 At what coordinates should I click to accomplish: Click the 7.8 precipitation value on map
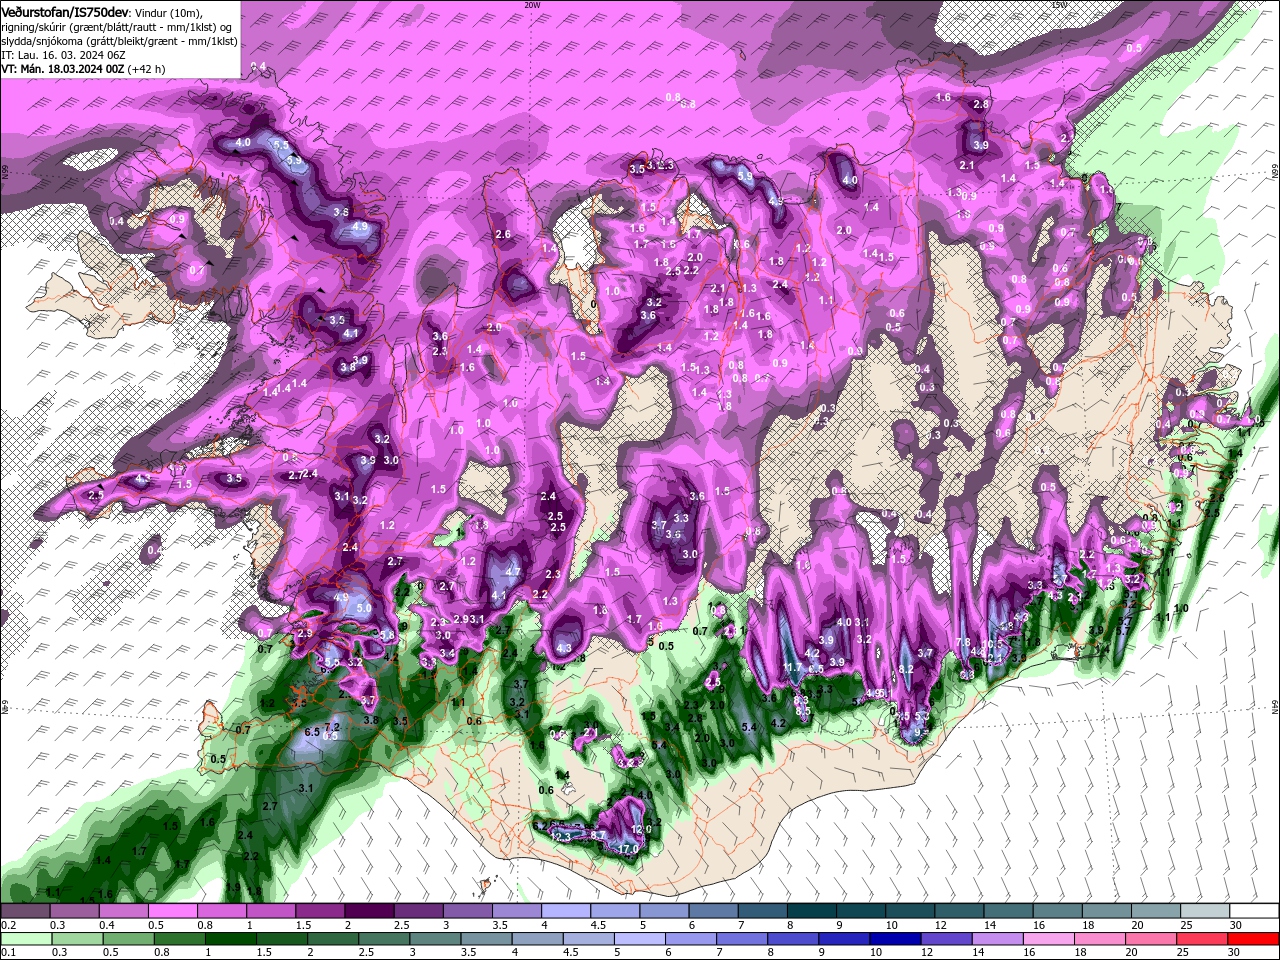click(963, 642)
